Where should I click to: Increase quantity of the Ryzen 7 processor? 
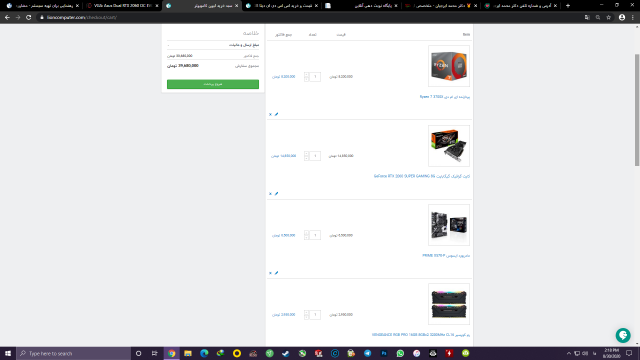(x=307, y=75)
